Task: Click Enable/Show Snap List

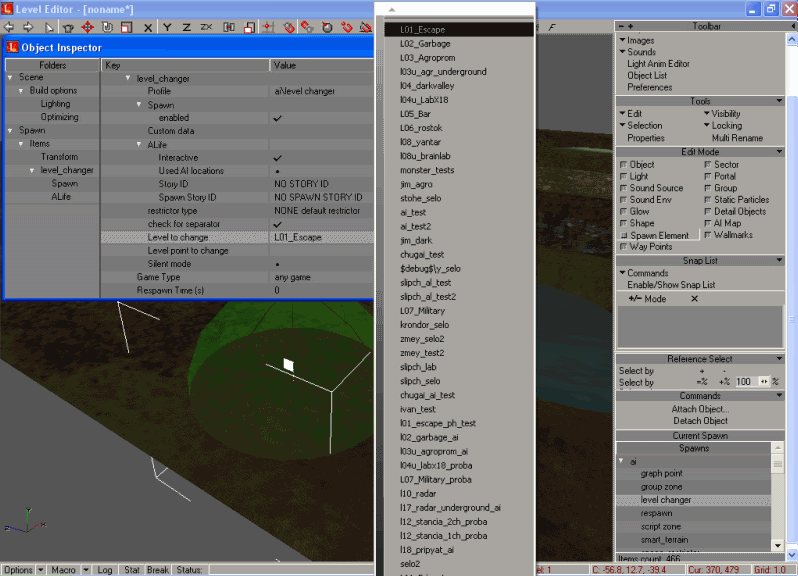Action: click(x=671, y=285)
